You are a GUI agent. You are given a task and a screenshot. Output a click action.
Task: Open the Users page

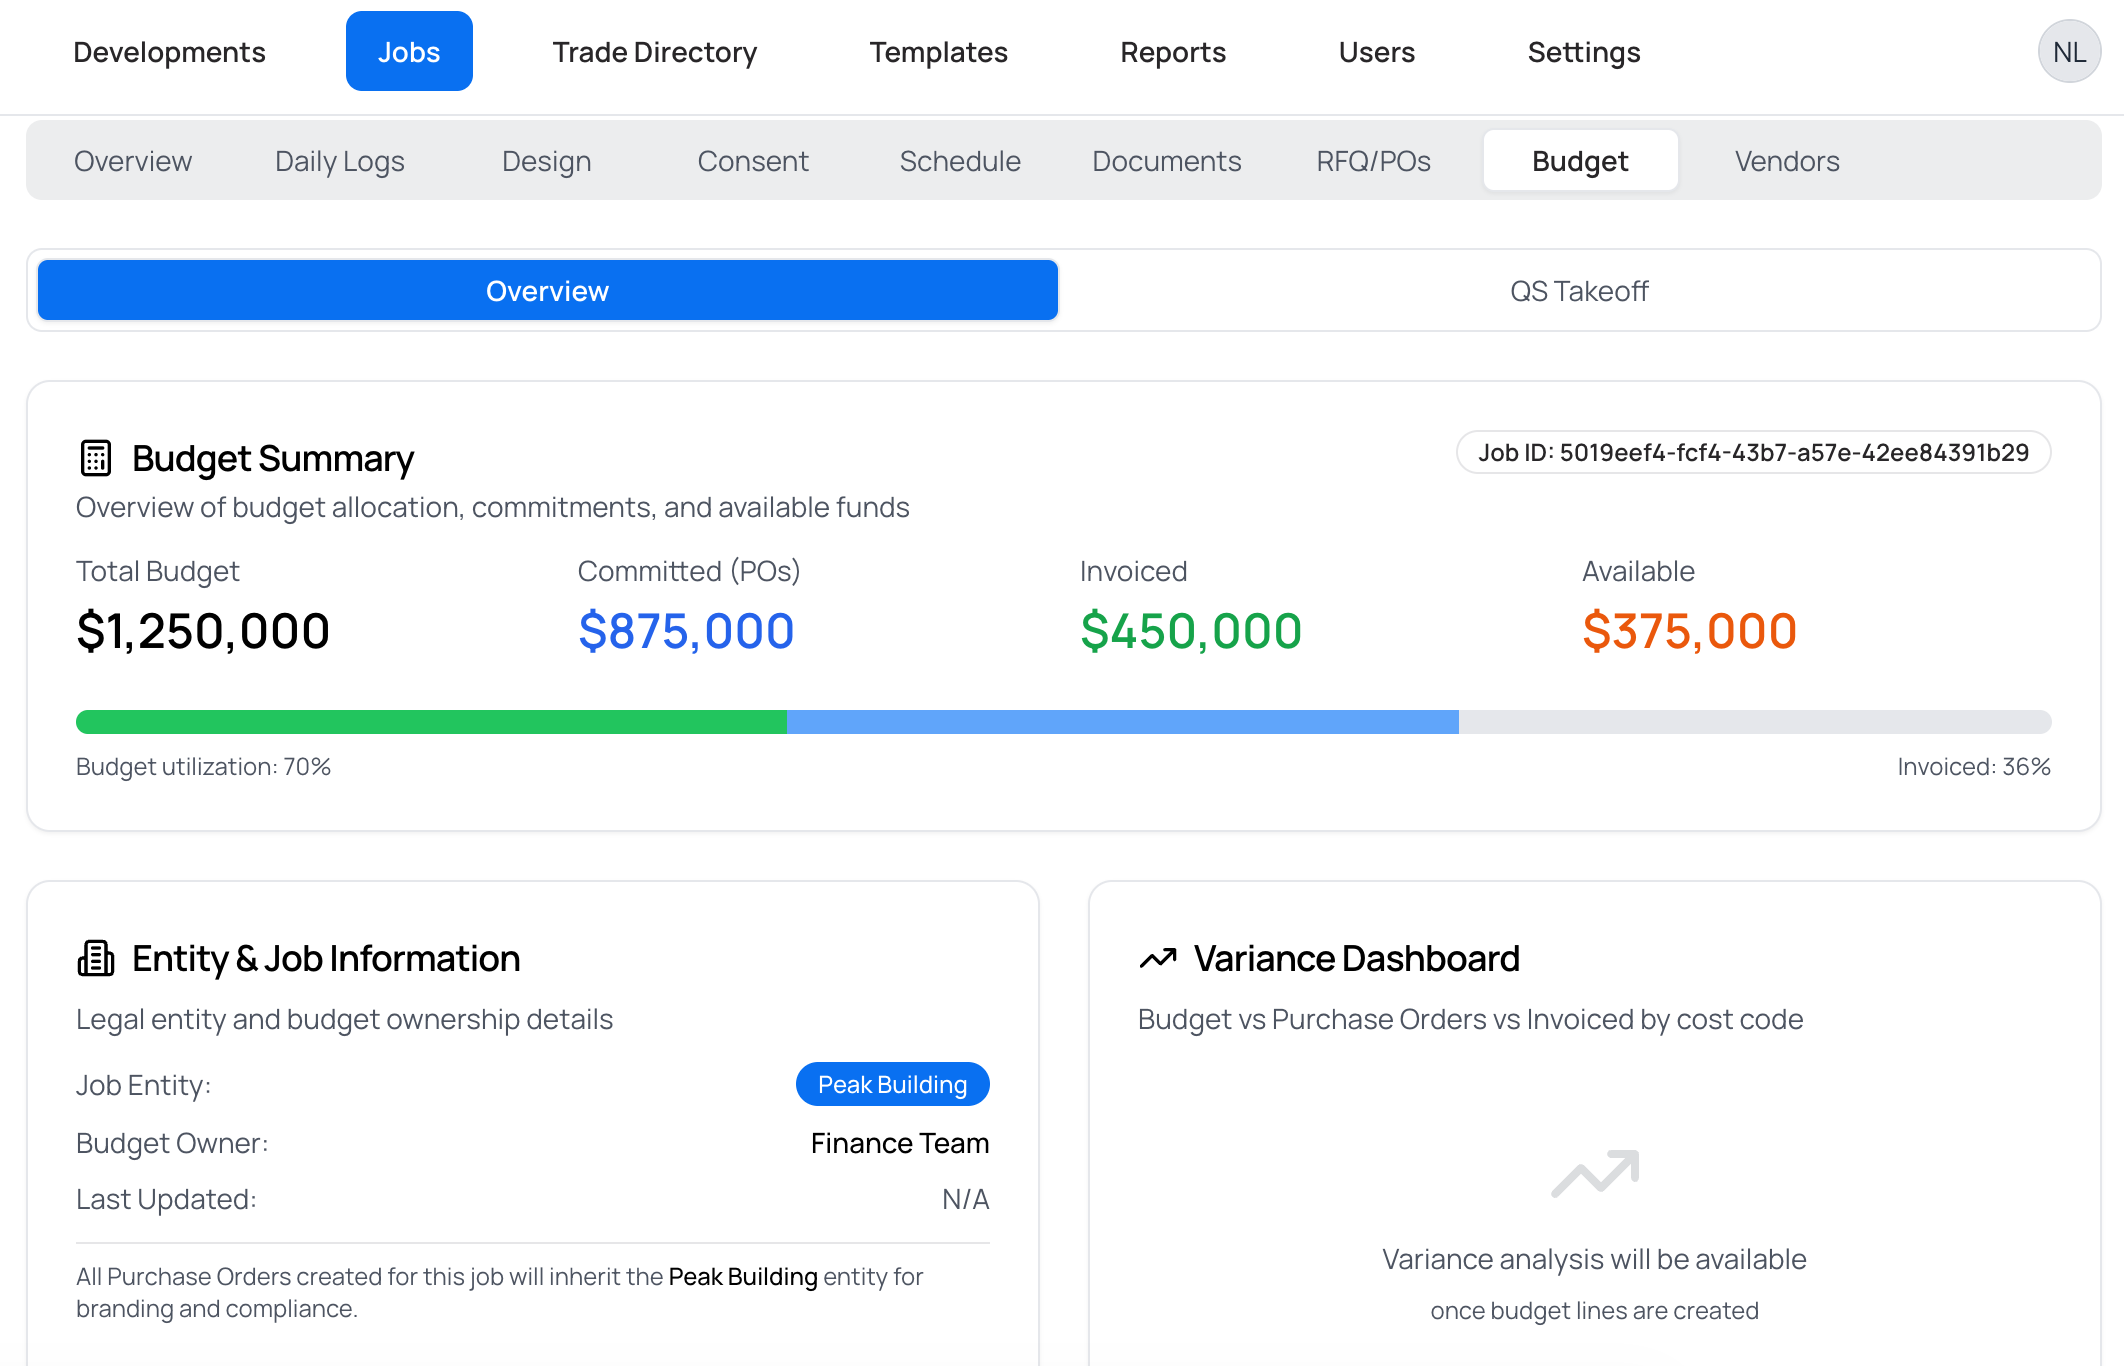[1377, 51]
